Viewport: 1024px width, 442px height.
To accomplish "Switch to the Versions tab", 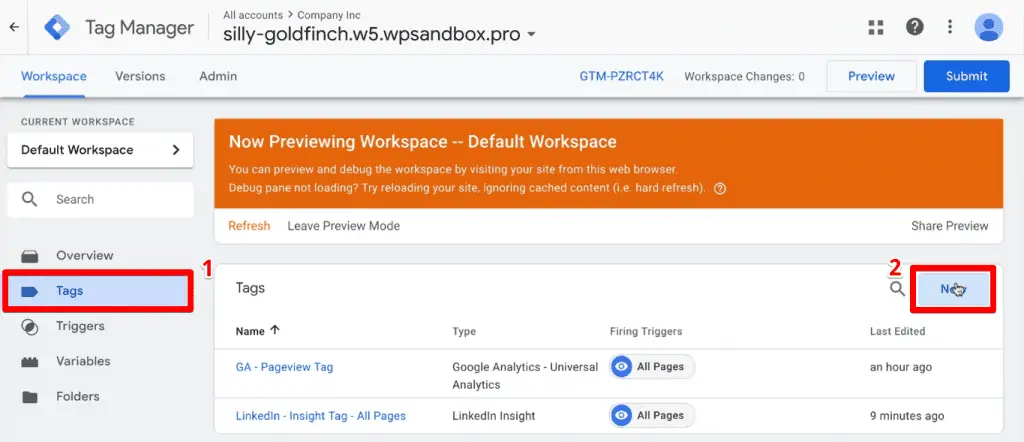I will point(140,76).
